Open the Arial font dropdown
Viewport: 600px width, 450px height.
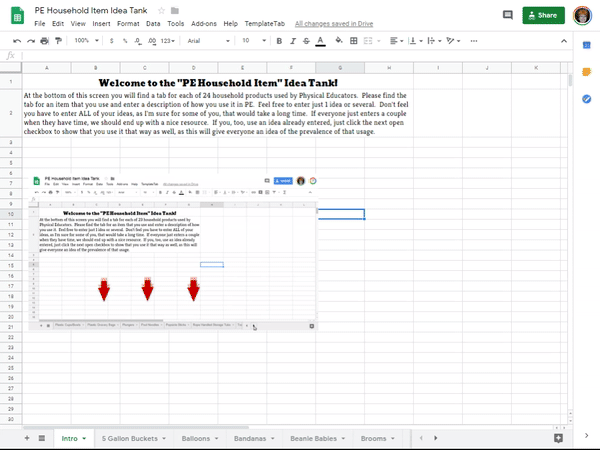(x=208, y=41)
